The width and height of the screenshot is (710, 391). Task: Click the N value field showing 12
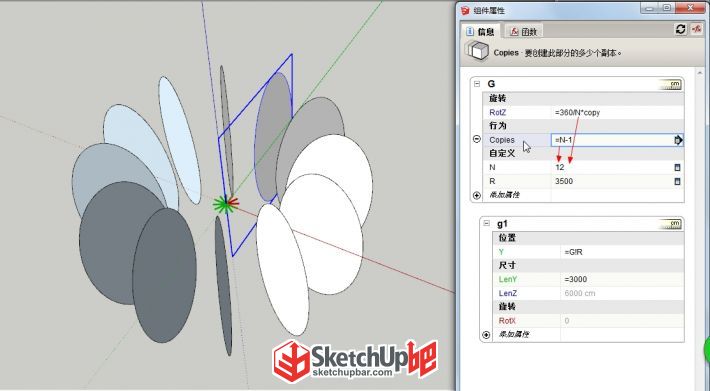point(612,167)
